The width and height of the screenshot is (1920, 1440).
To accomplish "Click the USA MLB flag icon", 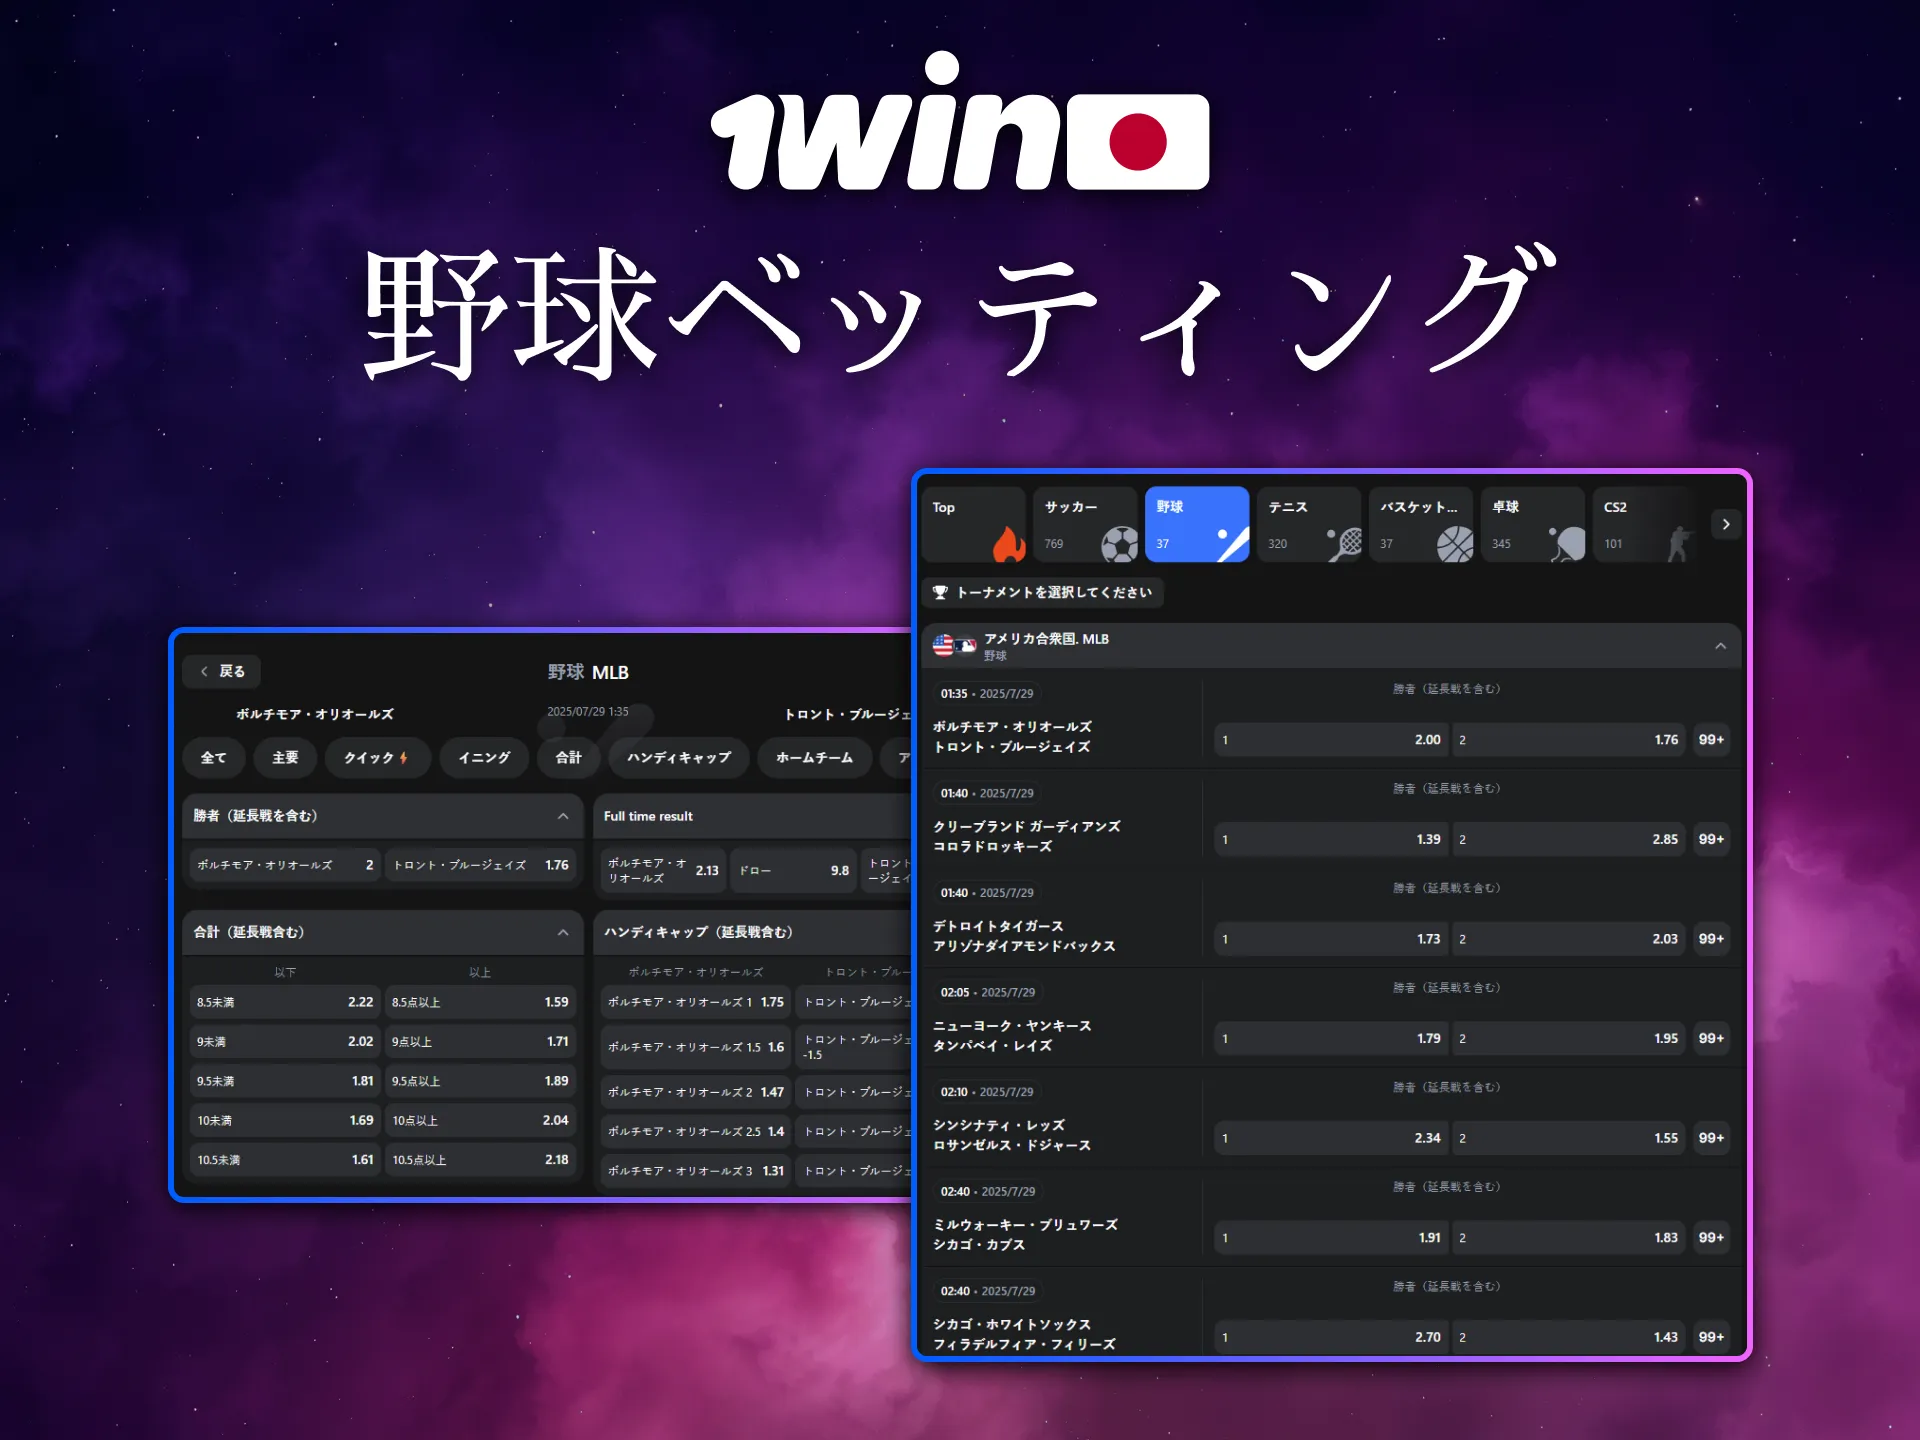I will point(954,645).
